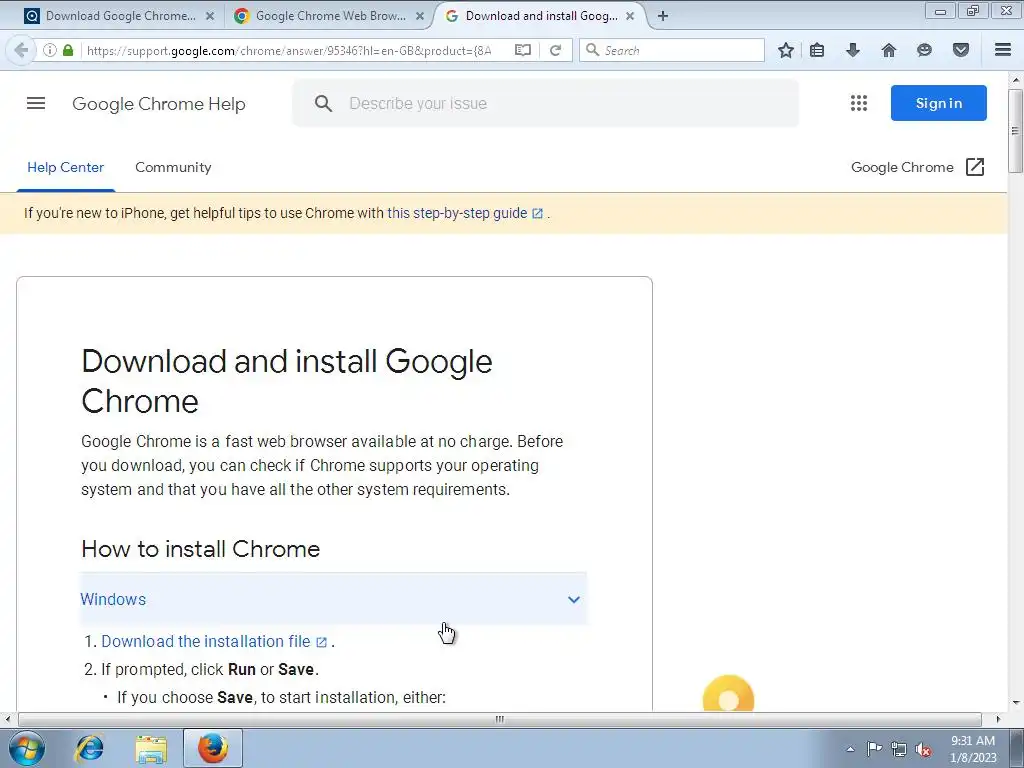This screenshot has width=1024, height=768.
Task: Click the Show desktop button on taskbar
Action: 1017,748
